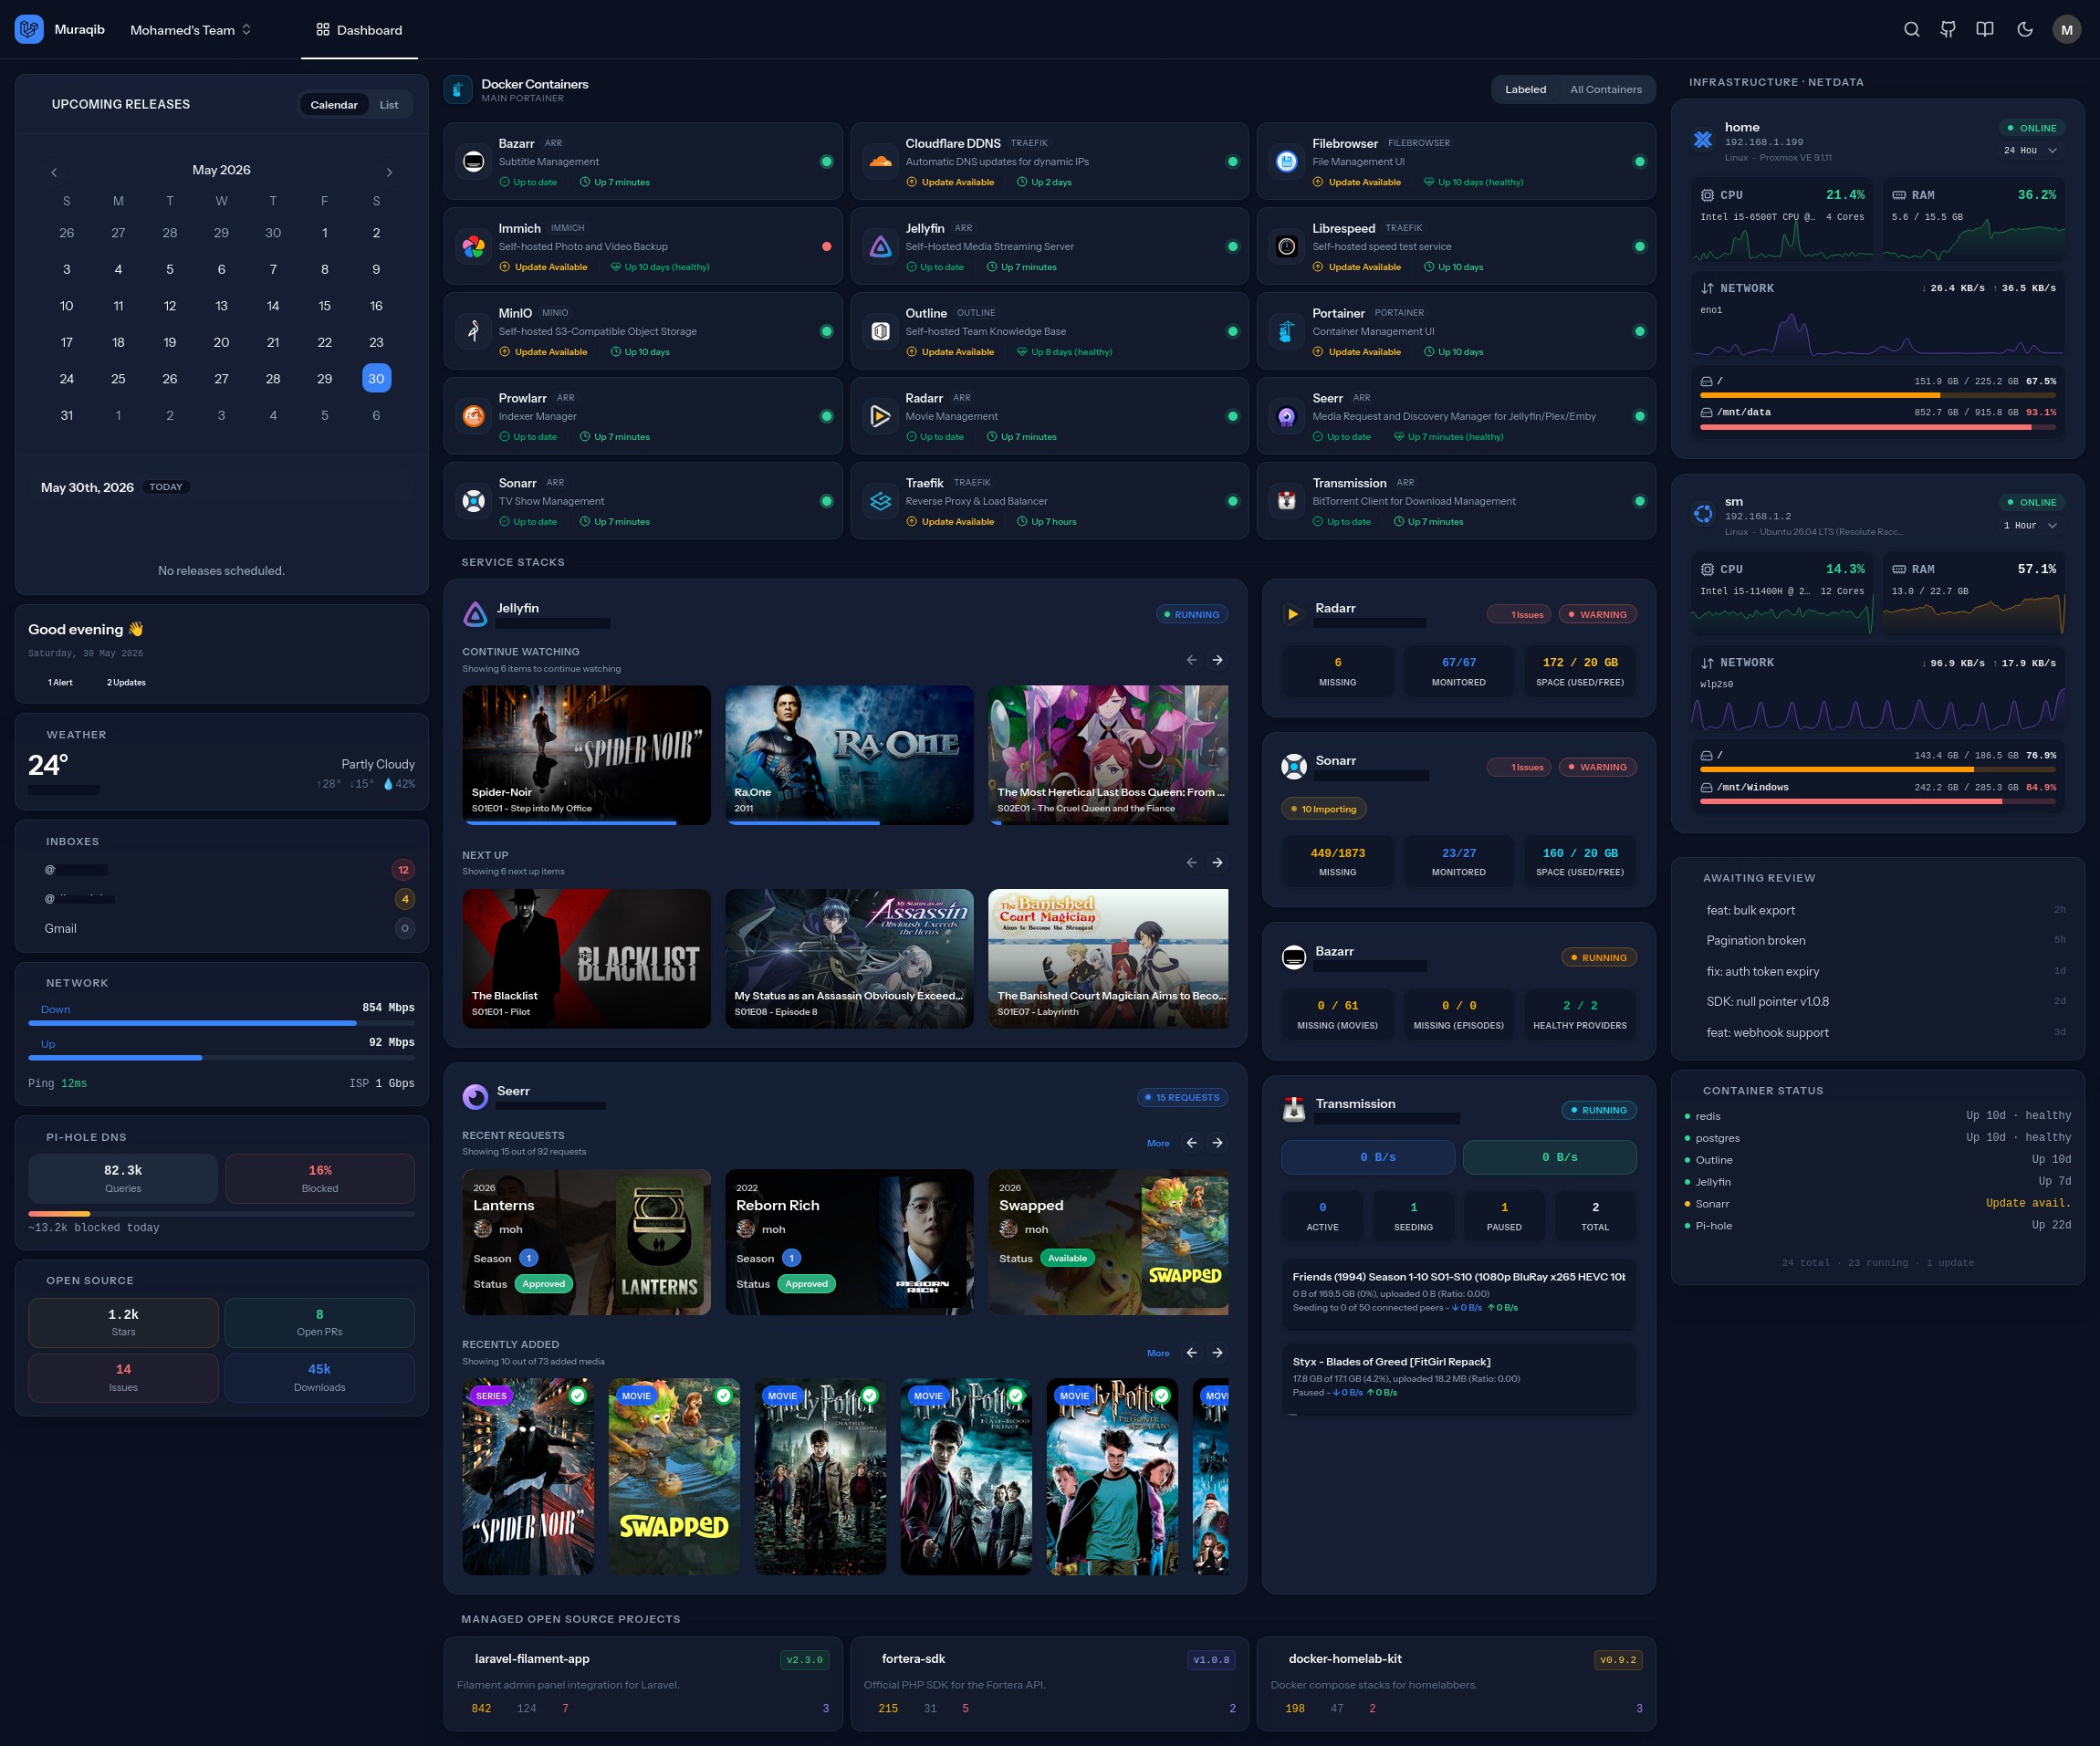Screen dimensions: 2100x1746
Task: Next page of Recent Requests
Action: point(1217,1143)
